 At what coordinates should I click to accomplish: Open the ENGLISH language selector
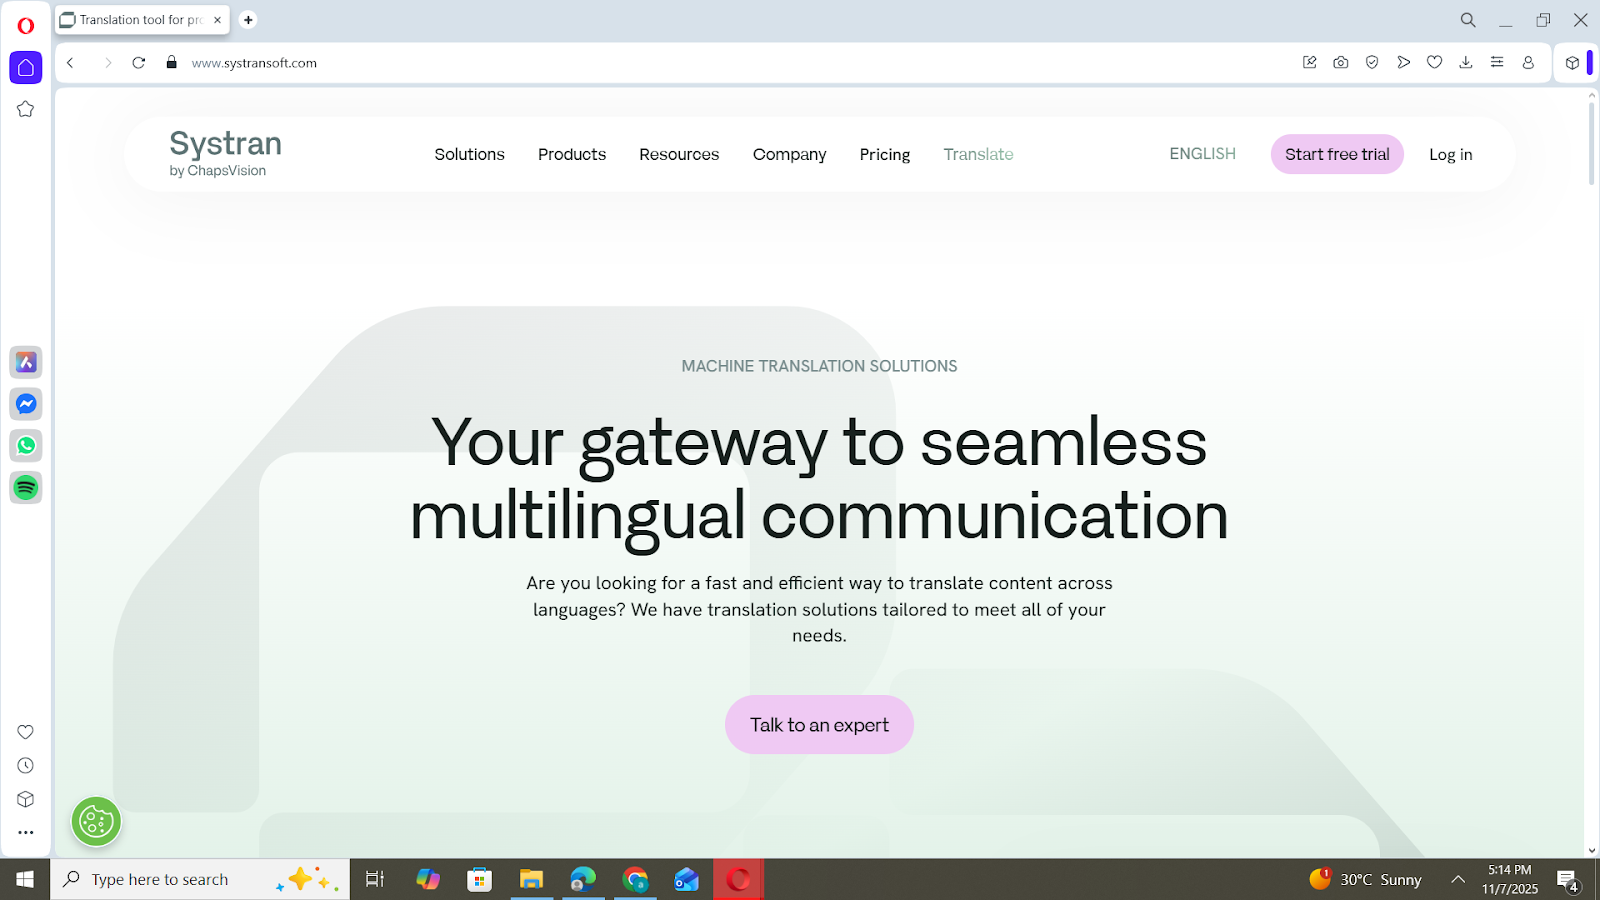coord(1202,154)
